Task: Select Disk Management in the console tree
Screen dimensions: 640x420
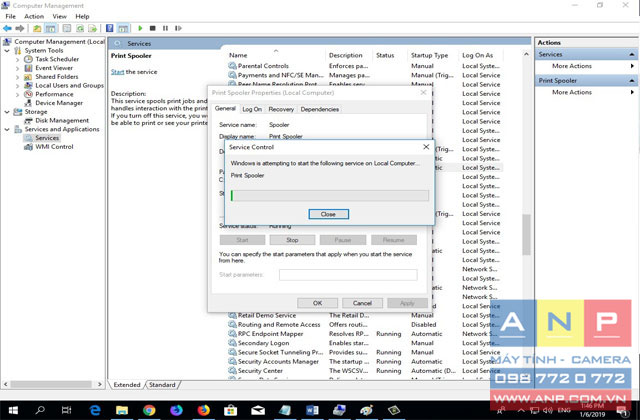Action: tap(62, 120)
